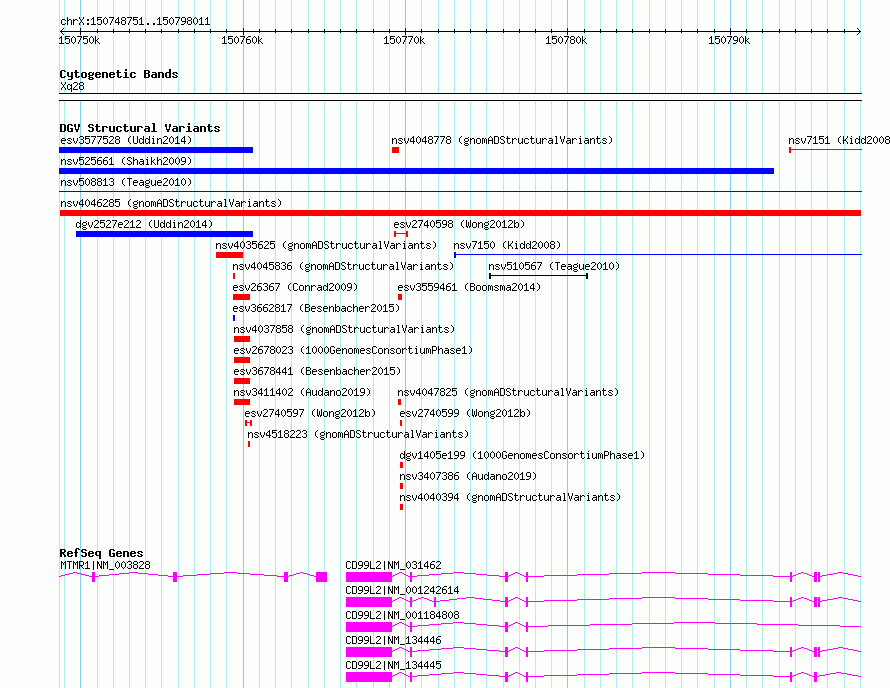Select esv2740599 (Wong2012b) label
The height and width of the screenshot is (688, 890).
[x=465, y=413]
